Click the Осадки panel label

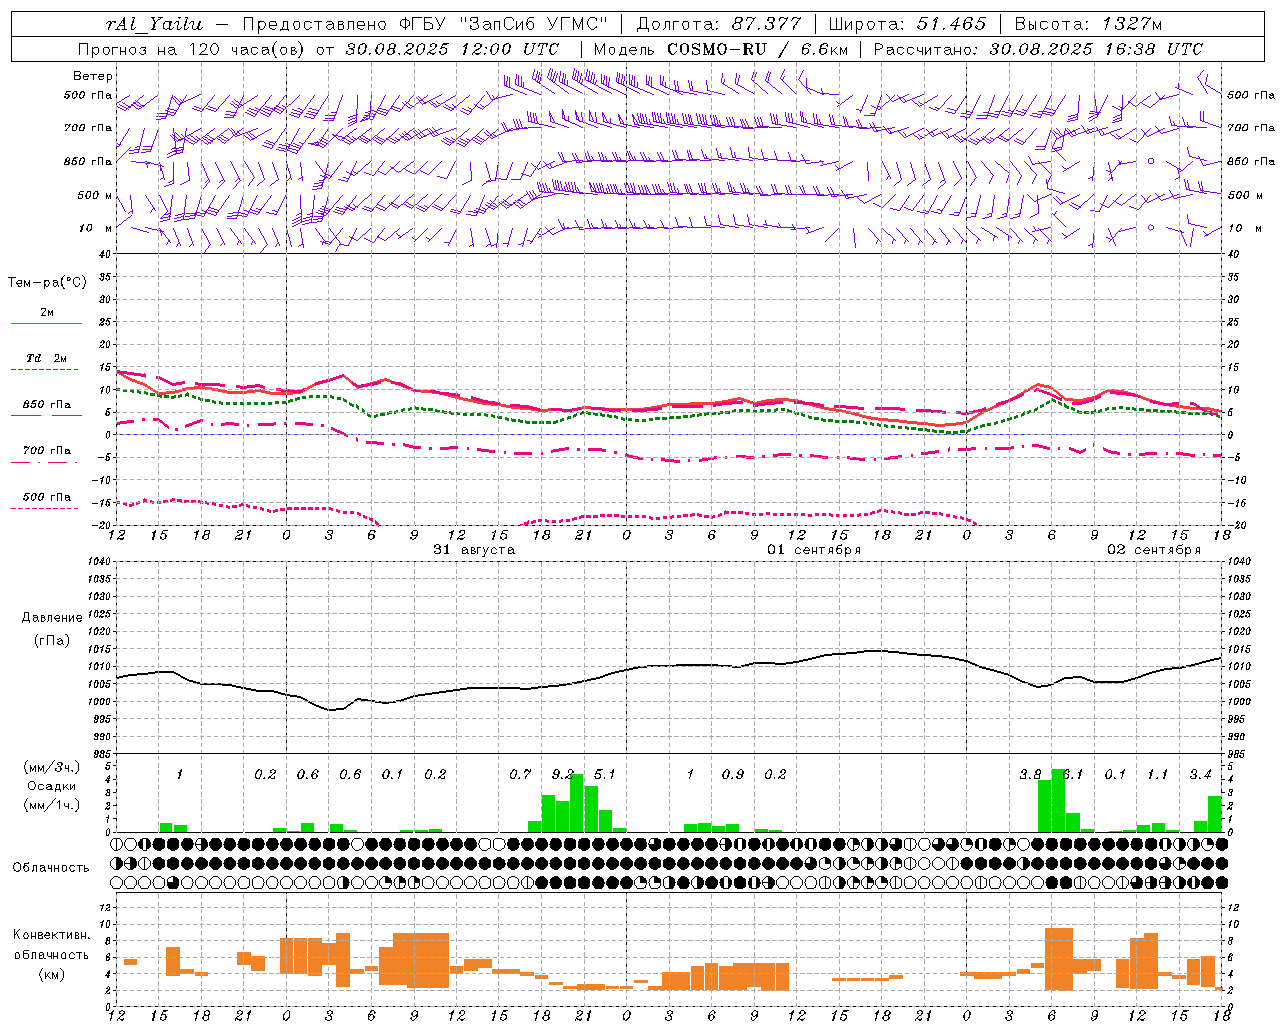coord(51,786)
